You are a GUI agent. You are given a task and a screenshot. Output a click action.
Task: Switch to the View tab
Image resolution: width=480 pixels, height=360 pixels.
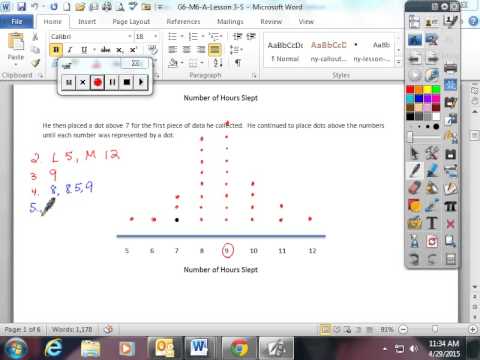point(306,22)
